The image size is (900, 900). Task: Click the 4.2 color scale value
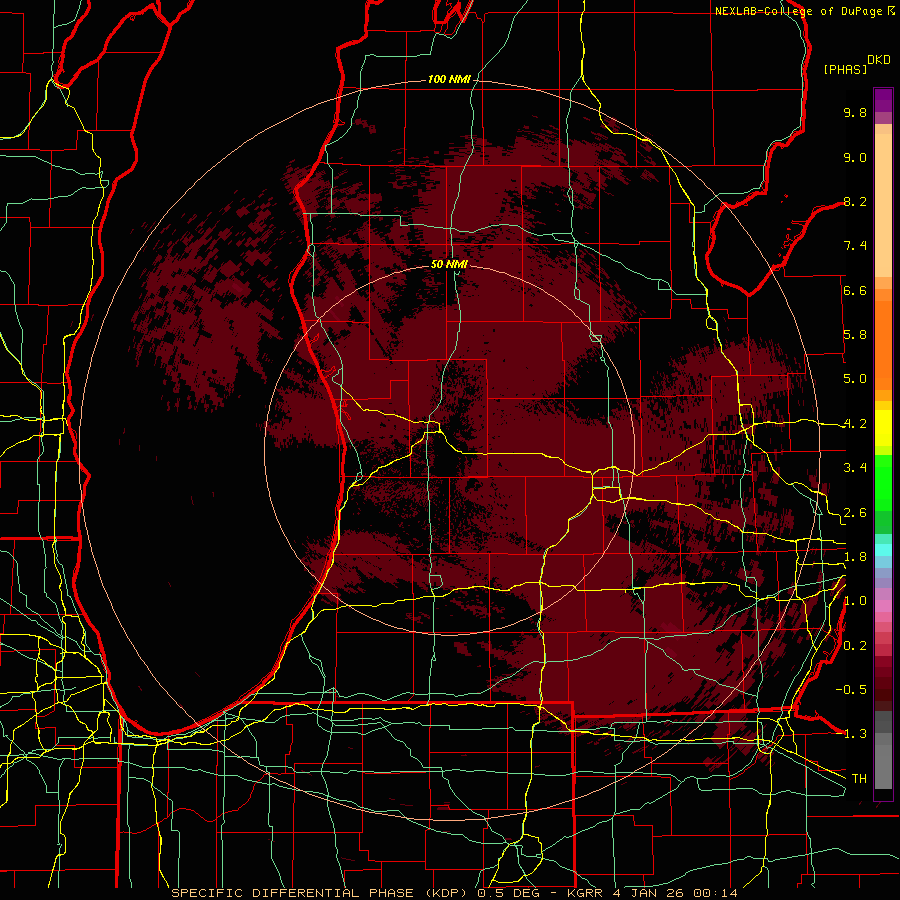(855, 424)
